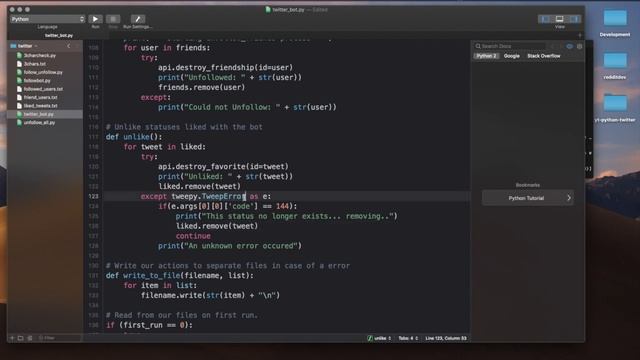This screenshot has height=360, width=640.
Task: Select the twitter_bot.py editor tab
Action: pos(59,36)
